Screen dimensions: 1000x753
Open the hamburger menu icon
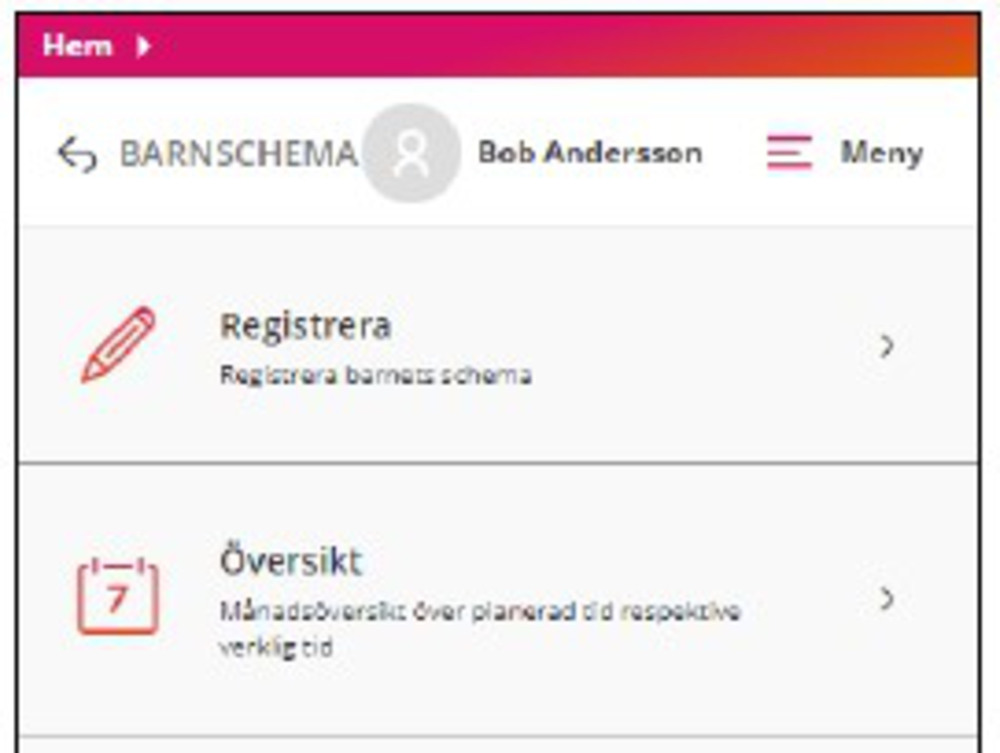(789, 153)
